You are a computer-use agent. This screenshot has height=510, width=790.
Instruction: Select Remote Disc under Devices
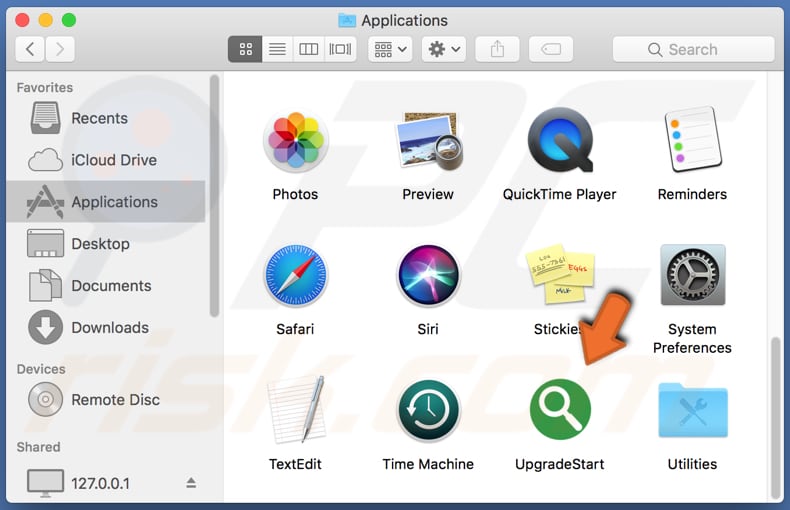[x=106, y=400]
